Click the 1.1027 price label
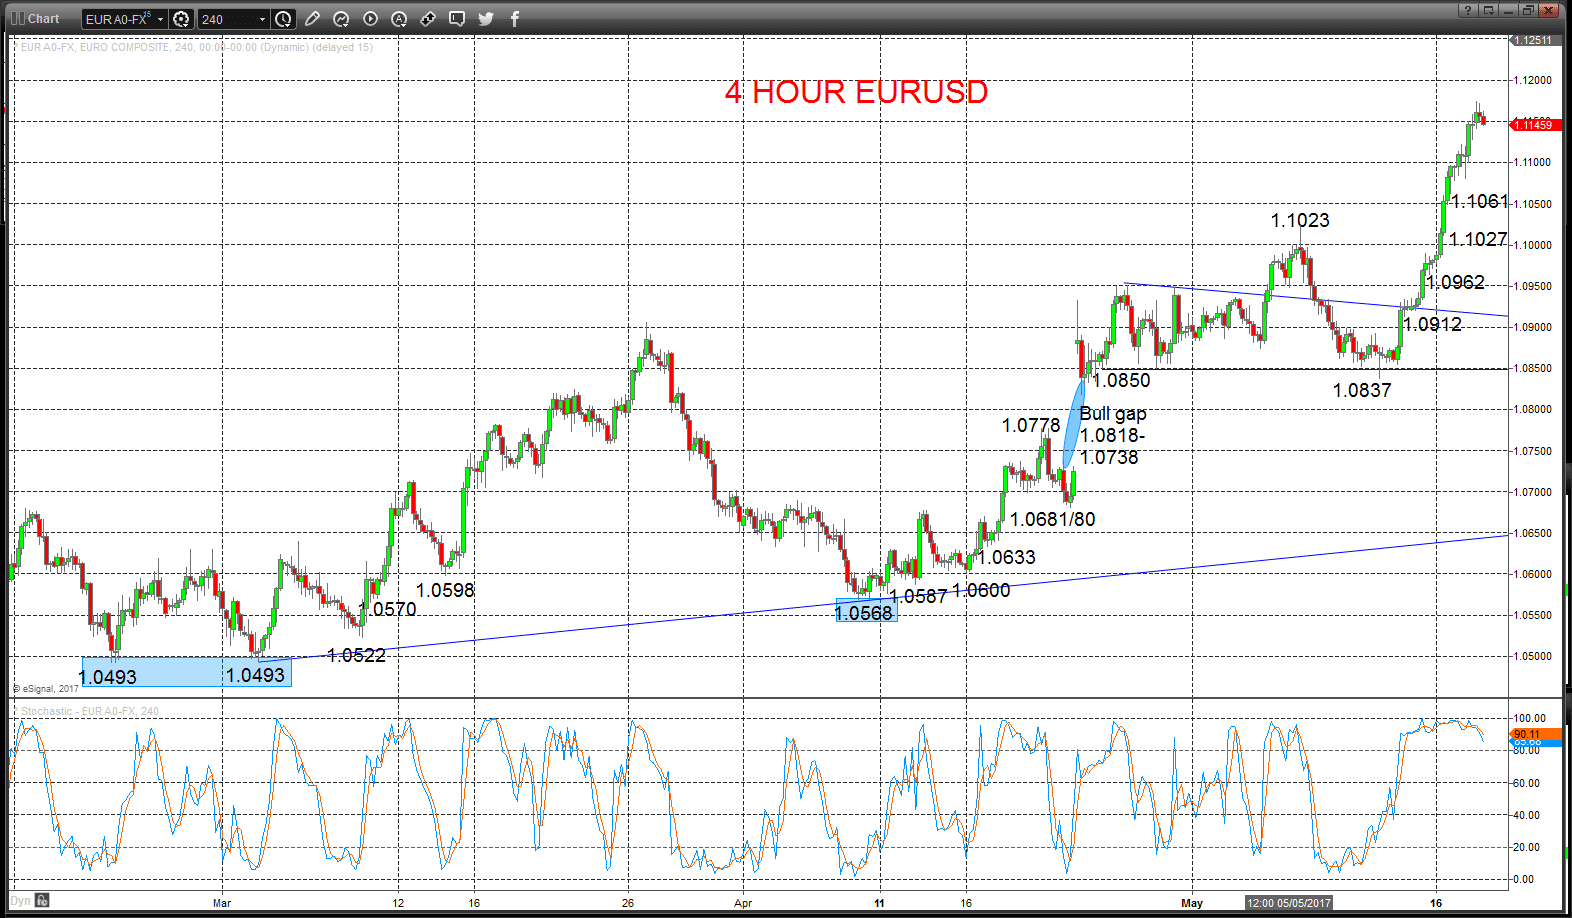Image resolution: width=1572 pixels, height=918 pixels. tap(1478, 239)
